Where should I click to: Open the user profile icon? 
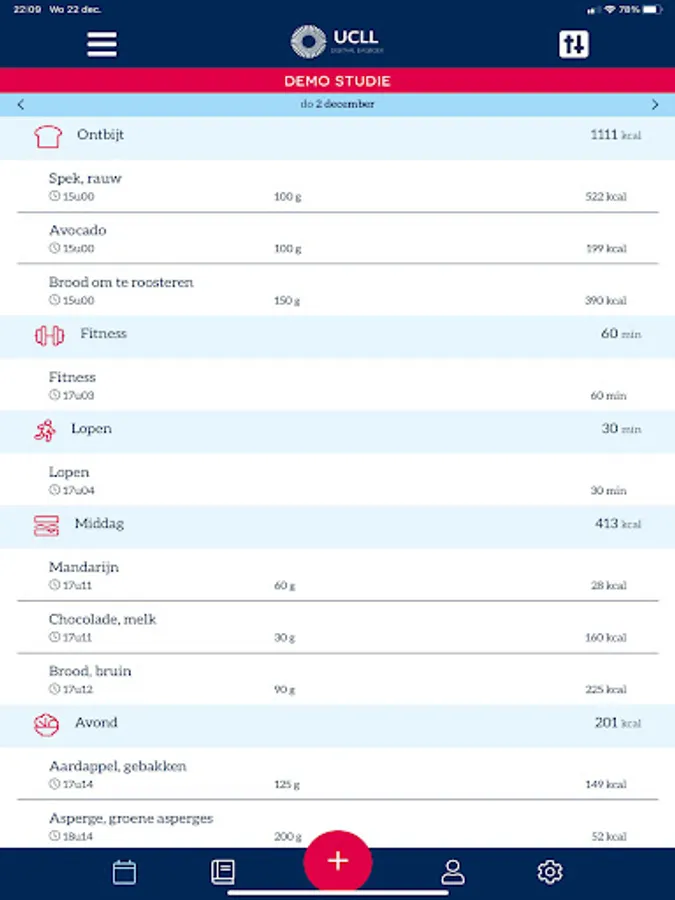tap(453, 872)
